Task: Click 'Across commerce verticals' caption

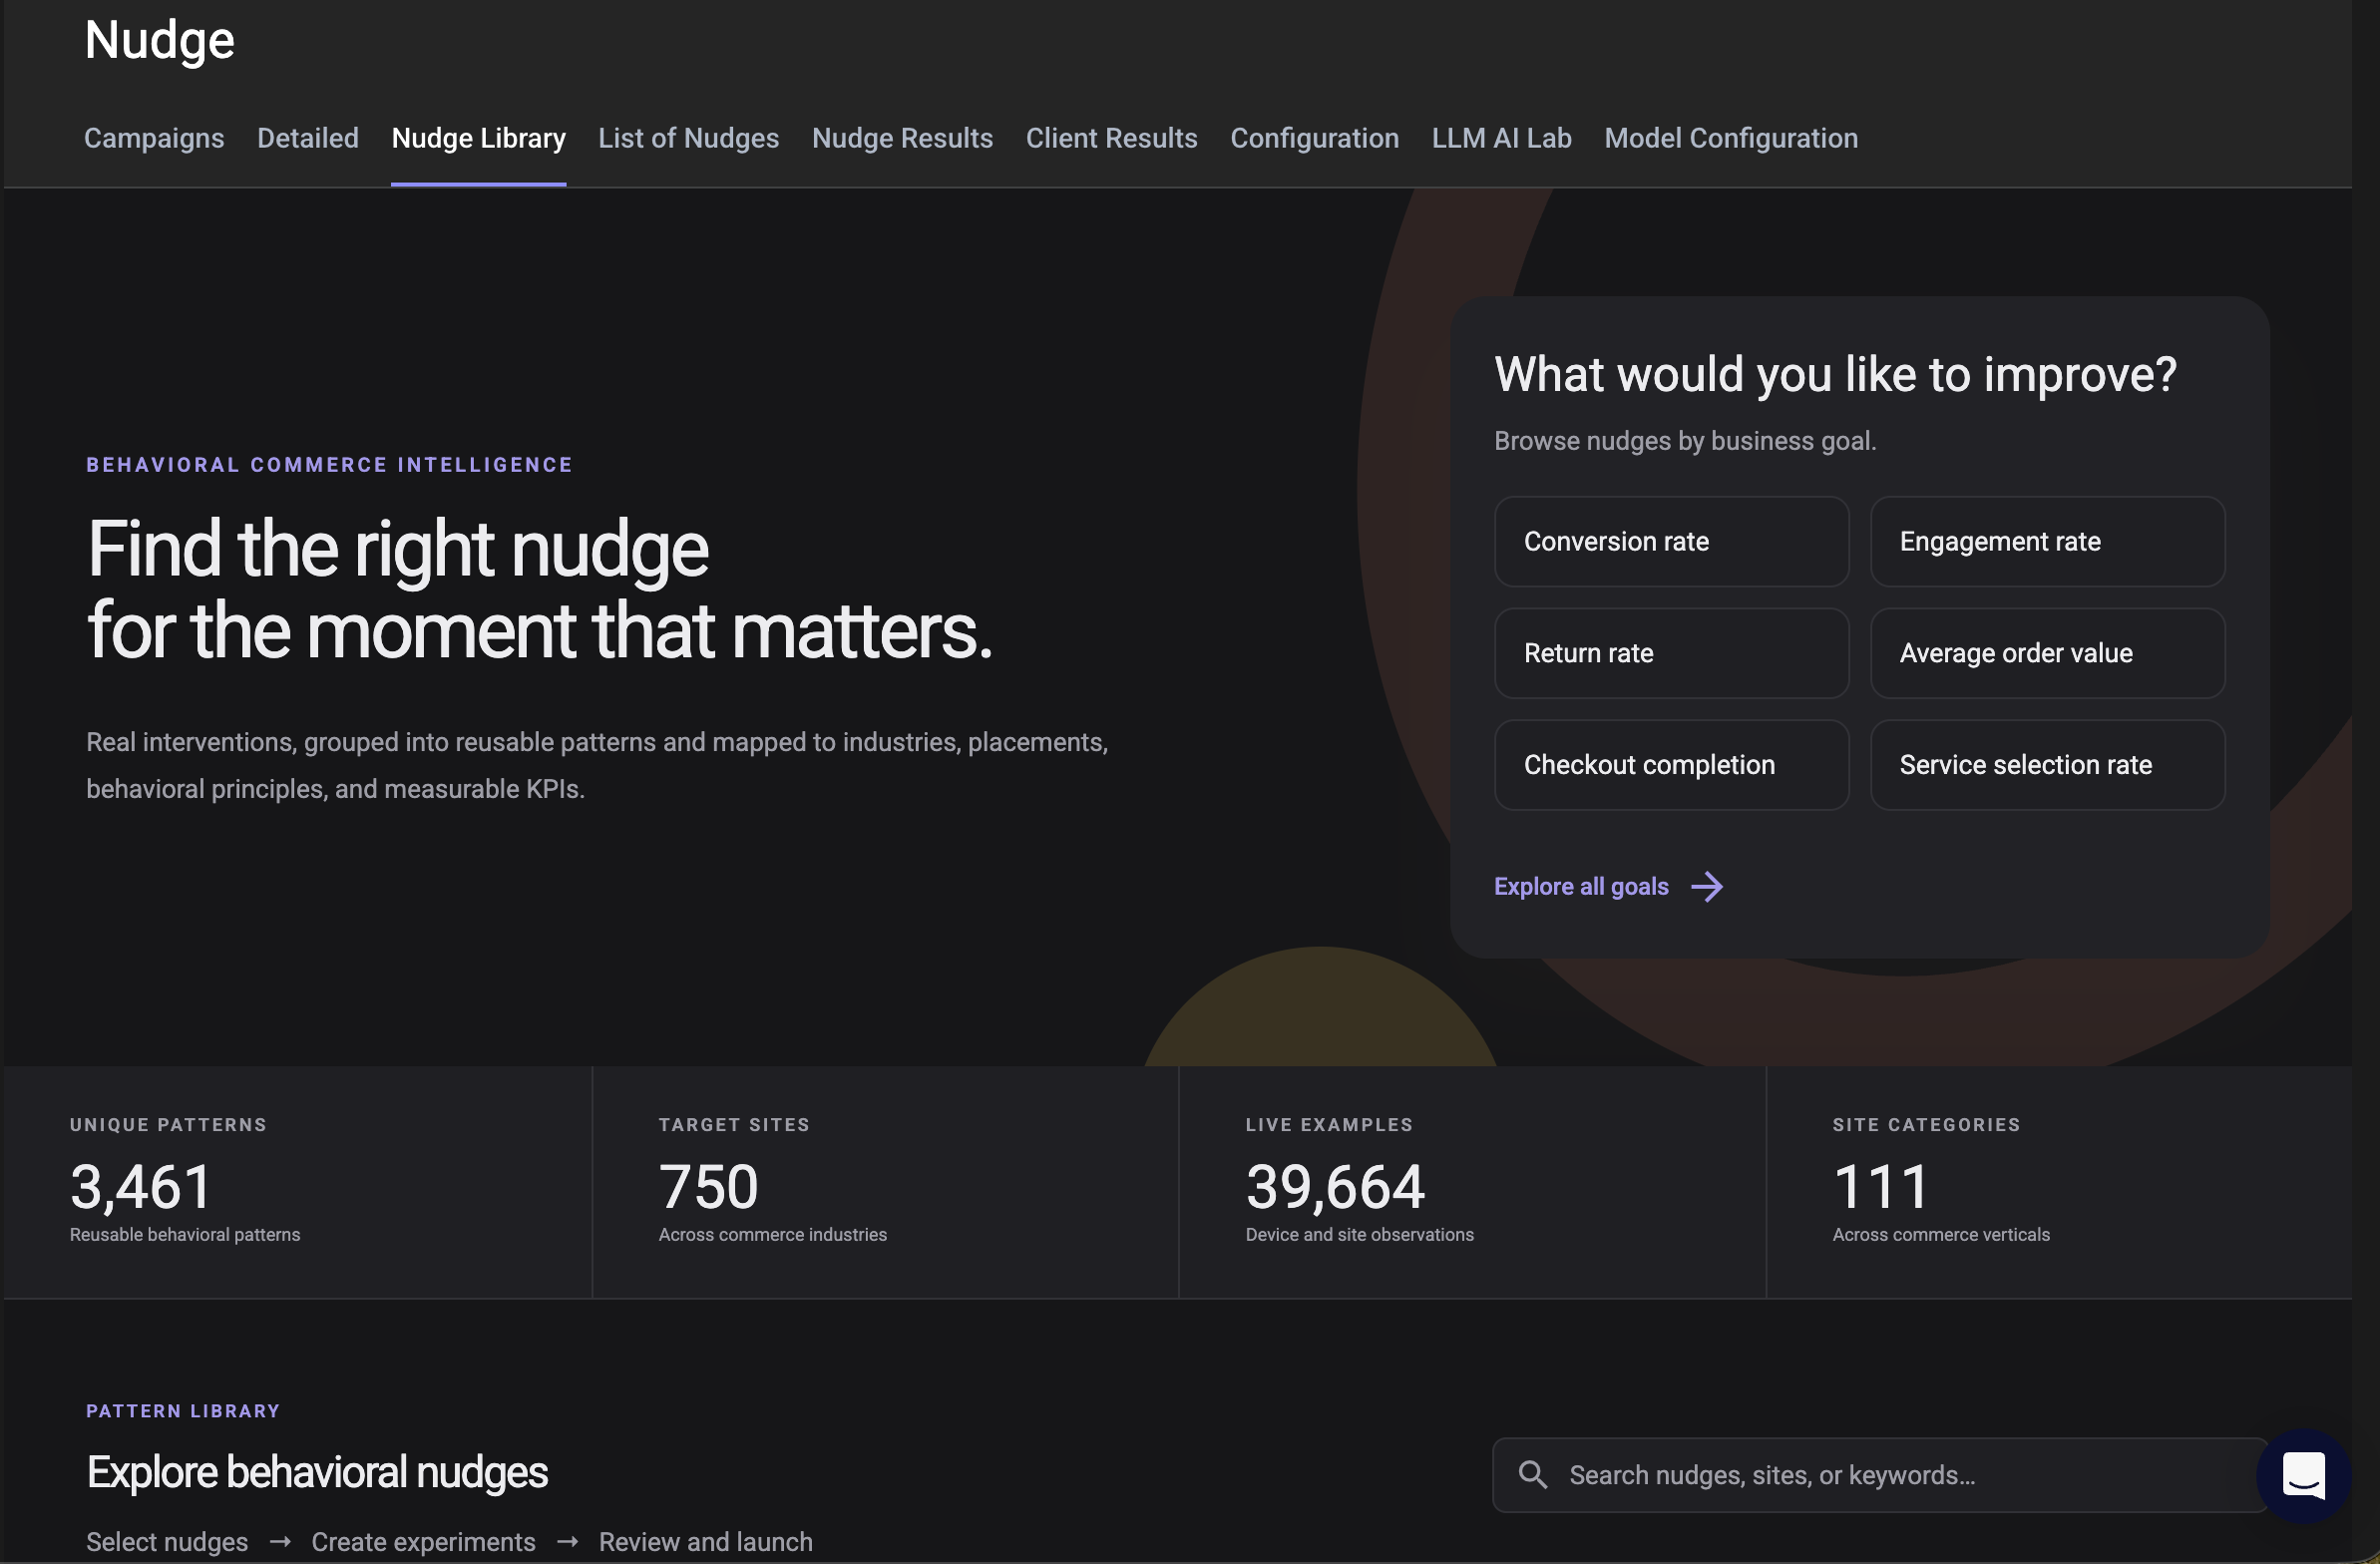Action: (1941, 1235)
